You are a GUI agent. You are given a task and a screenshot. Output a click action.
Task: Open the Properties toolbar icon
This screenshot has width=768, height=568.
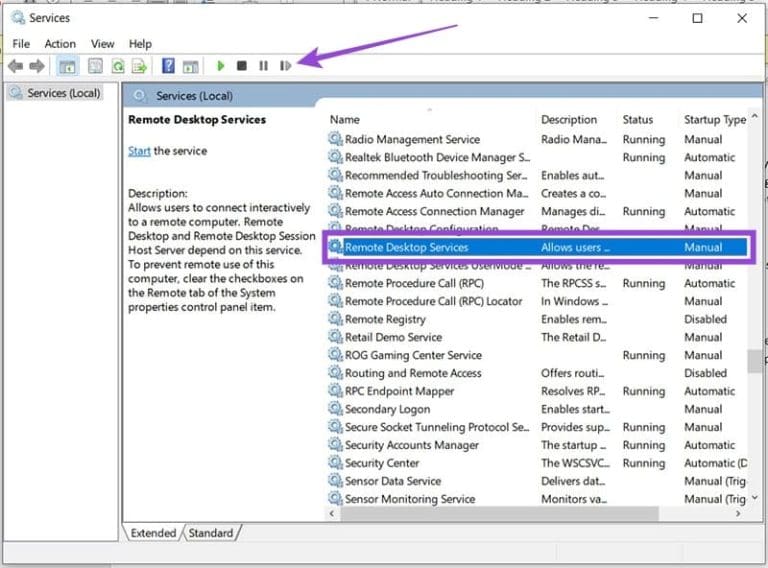pyautogui.click(x=95, y=66)
